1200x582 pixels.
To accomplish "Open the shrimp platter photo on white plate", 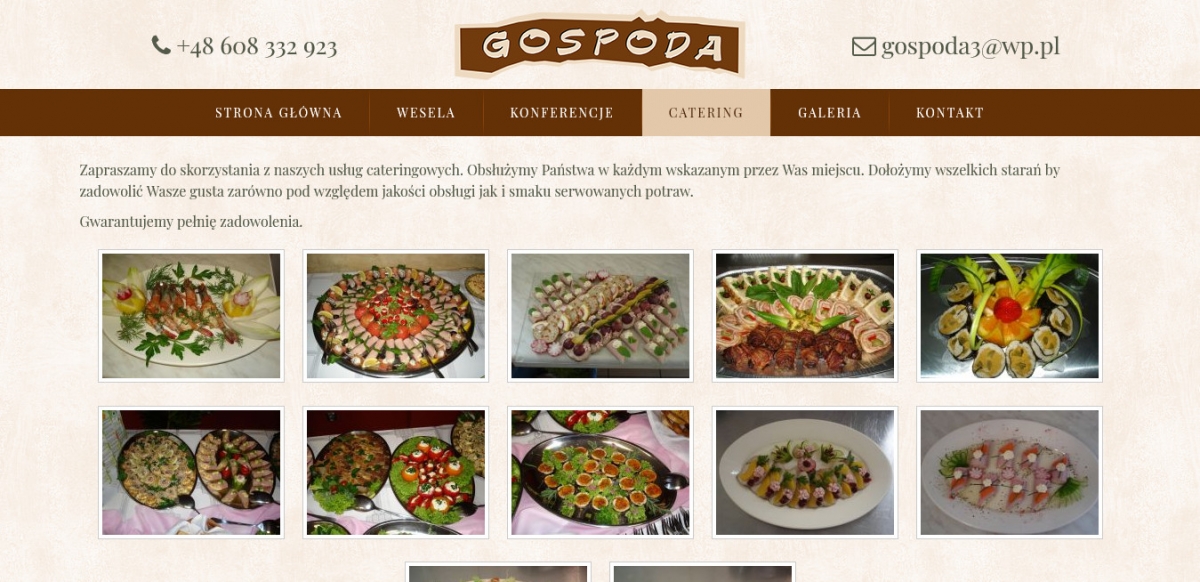I will point(191,316).
